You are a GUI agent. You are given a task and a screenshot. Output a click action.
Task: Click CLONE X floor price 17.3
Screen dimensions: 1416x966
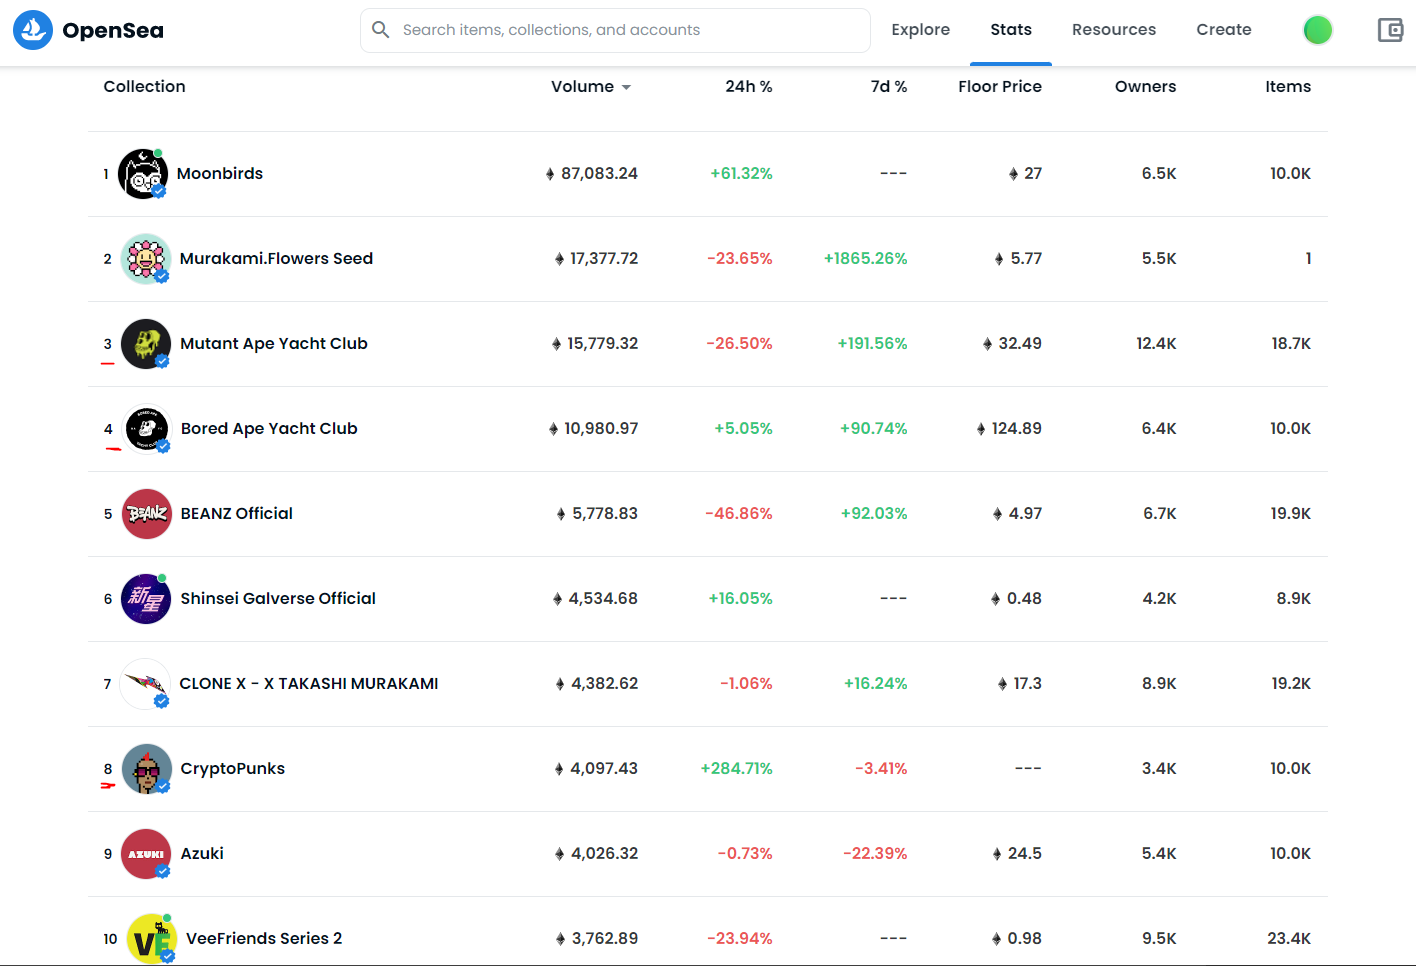[1028, 684]
